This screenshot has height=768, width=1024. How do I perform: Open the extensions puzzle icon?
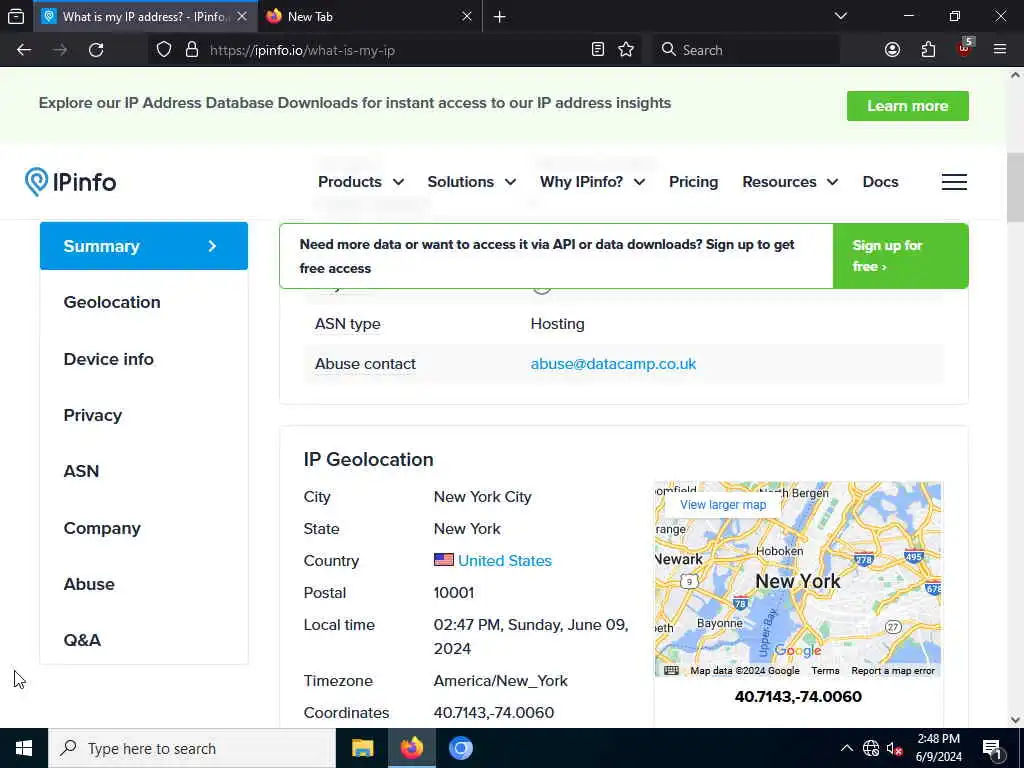click(928, 50)
